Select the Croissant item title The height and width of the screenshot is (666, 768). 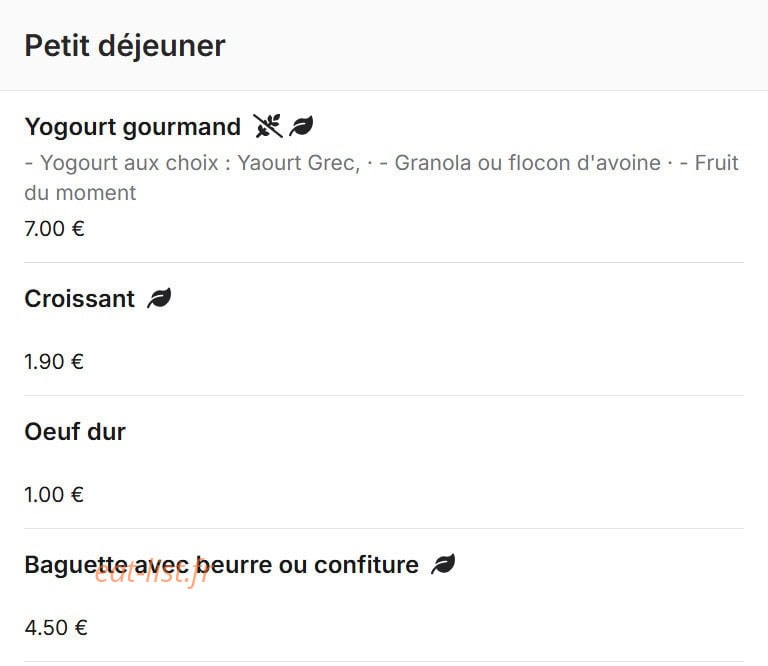pyautogui.click(x=79, y=299)
